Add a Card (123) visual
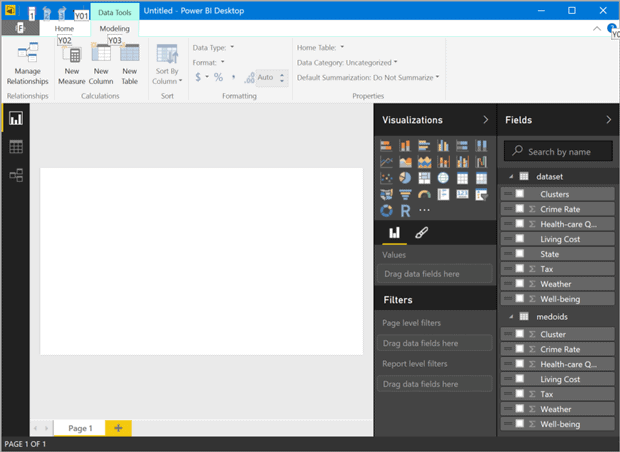Screen dimensions: 620x452 click(462, 194)
